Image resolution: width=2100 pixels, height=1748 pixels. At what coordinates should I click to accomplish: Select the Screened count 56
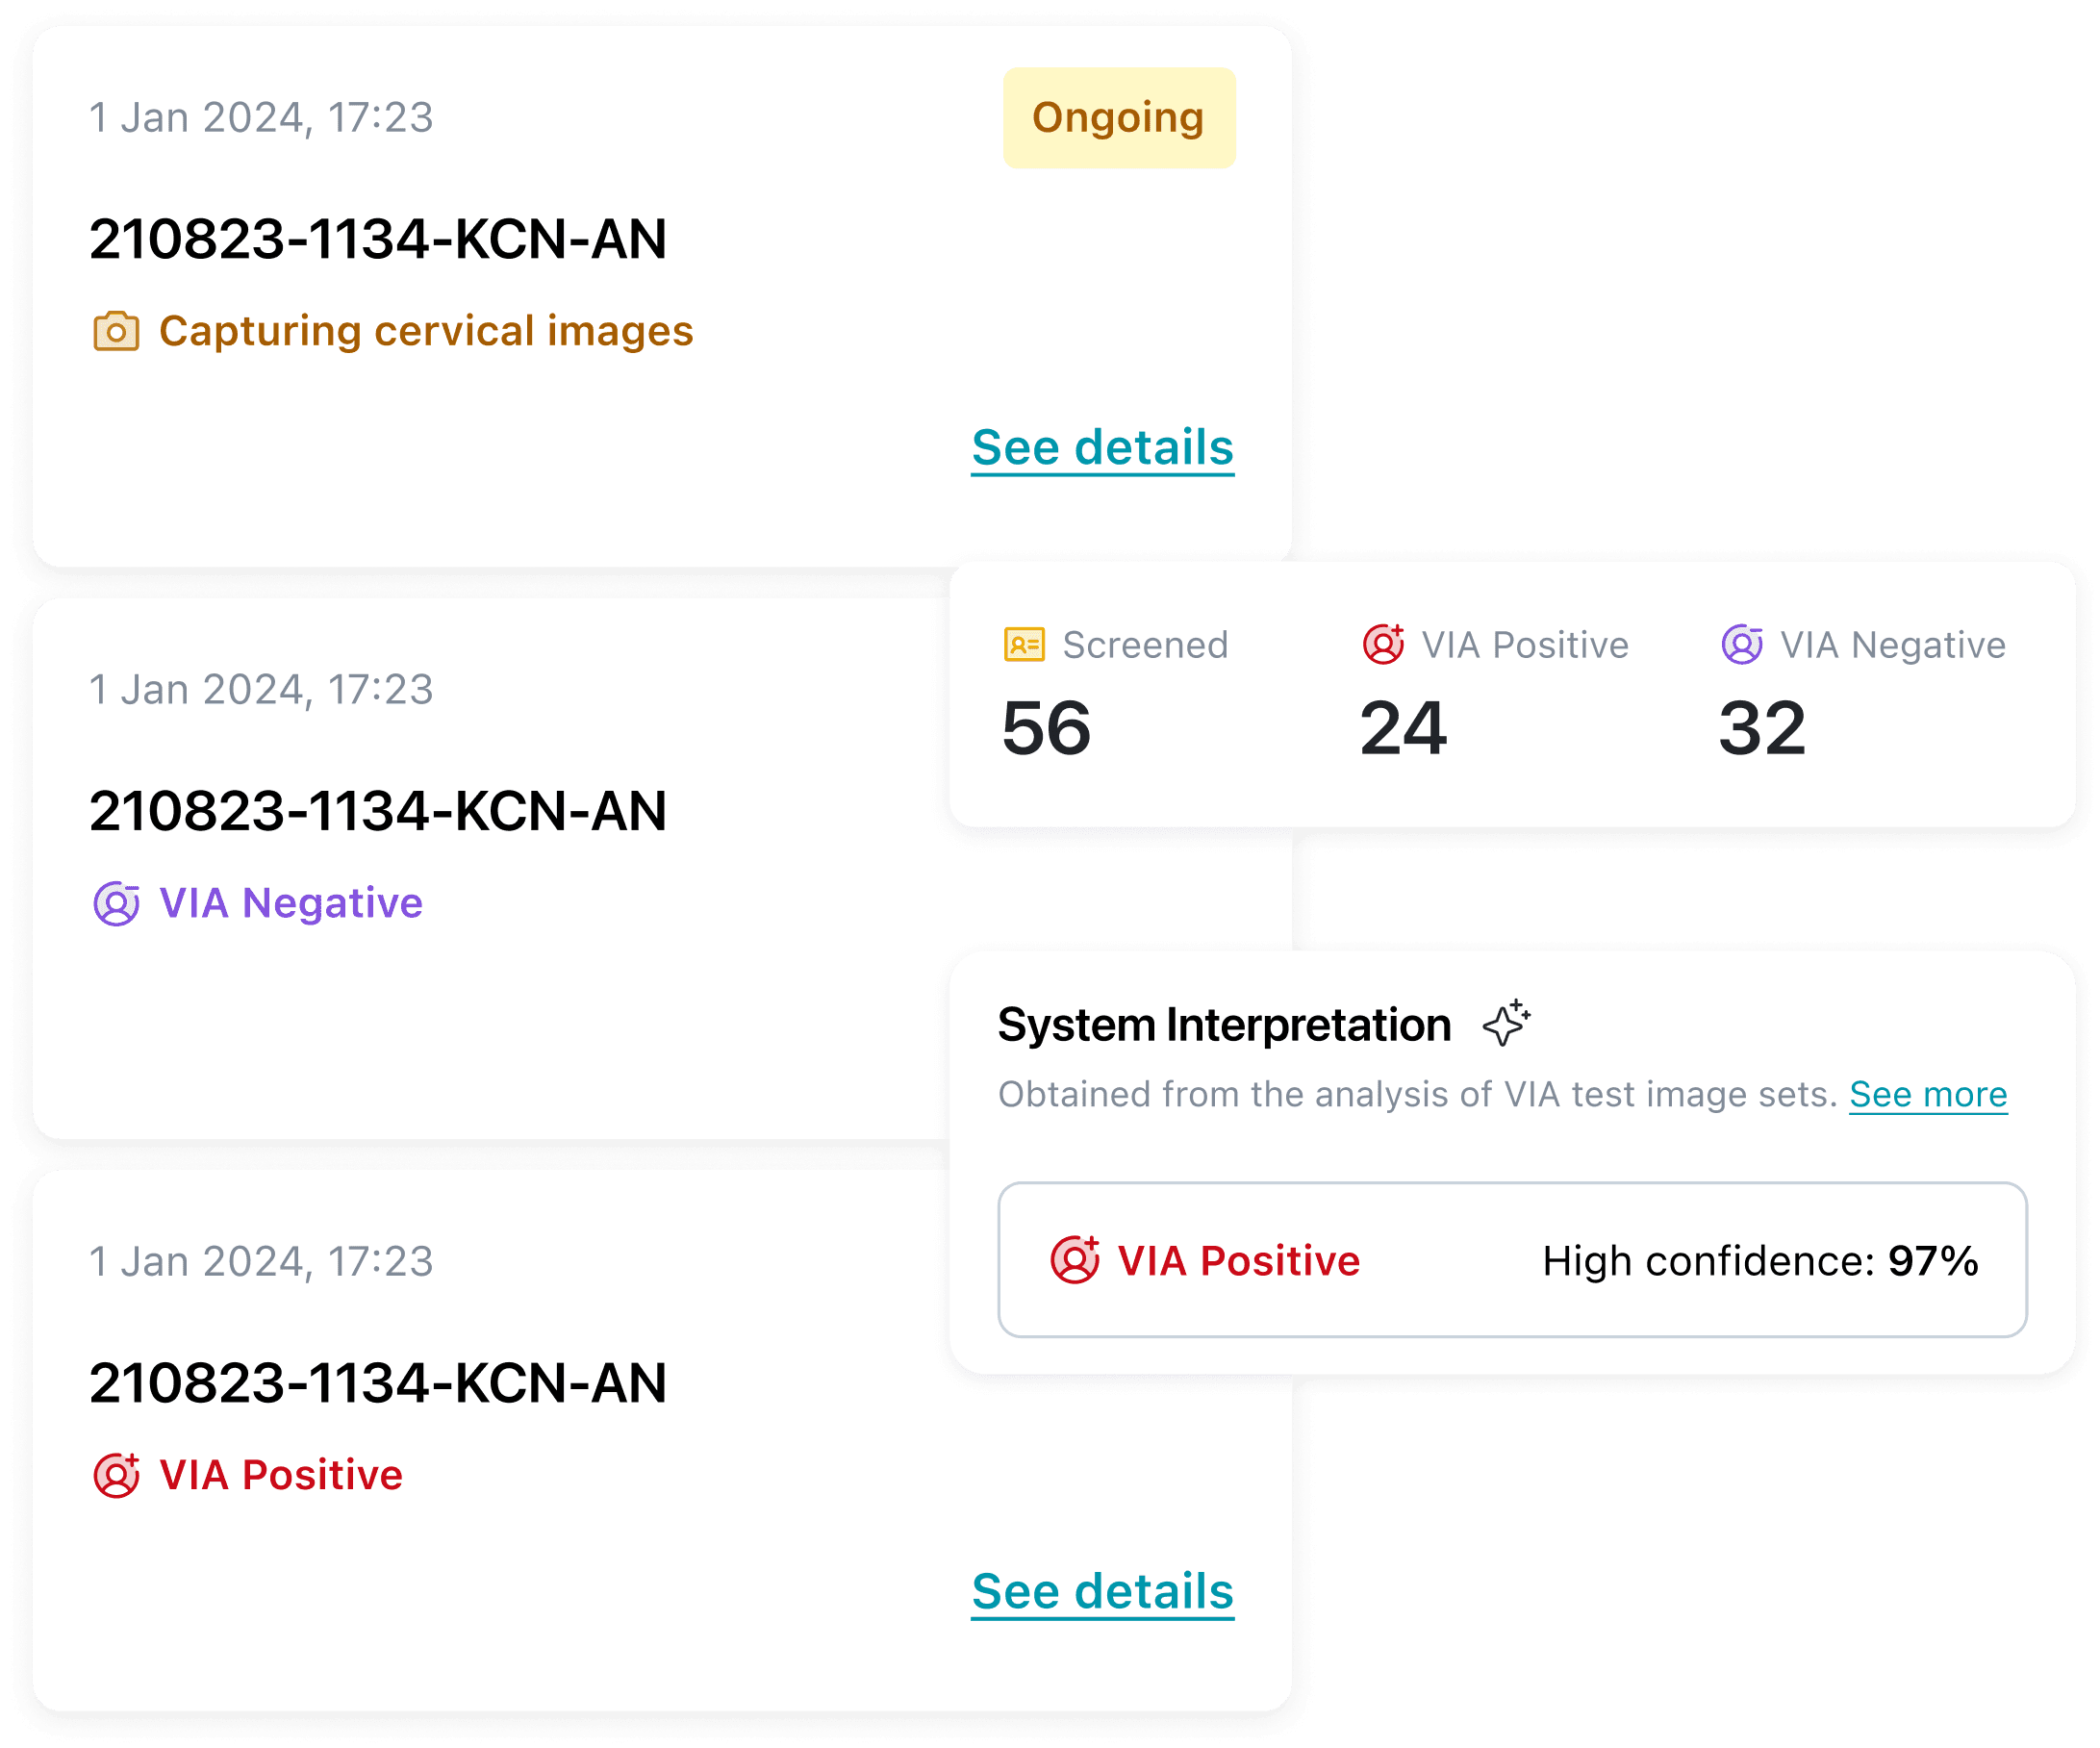1046,728
